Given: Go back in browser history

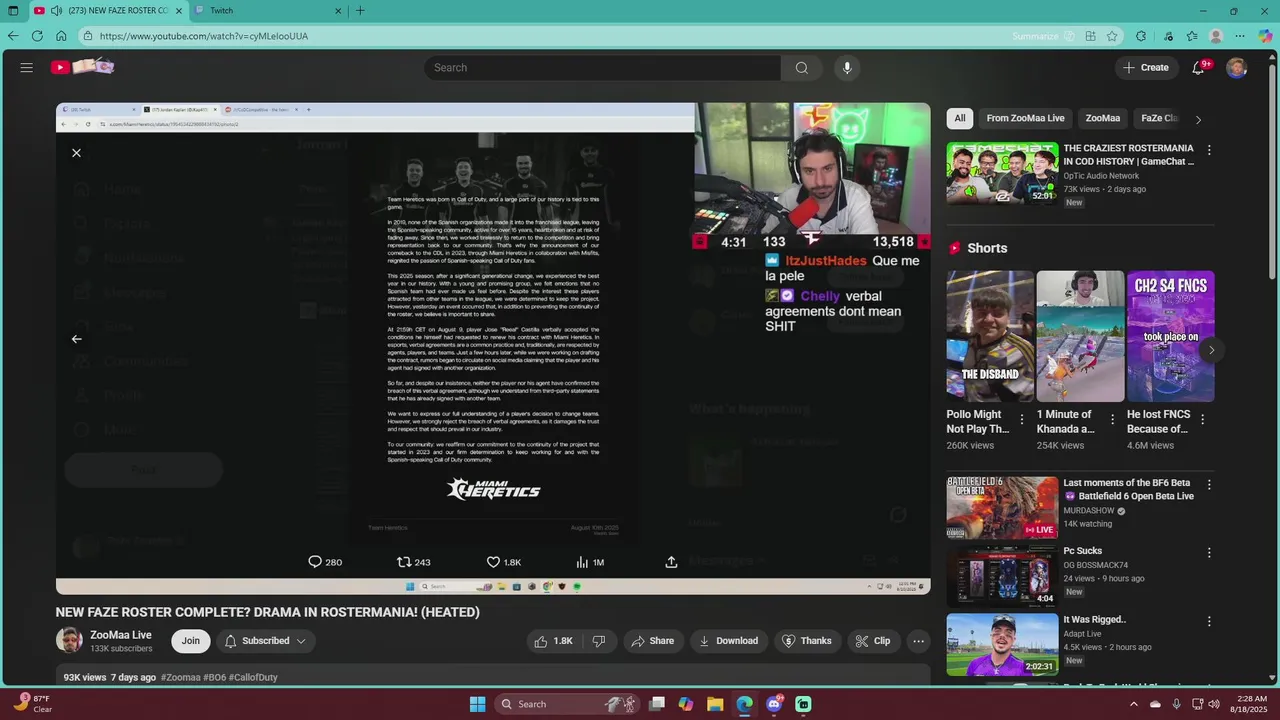Looking at the screenshot, I should [x=13, y=36].
